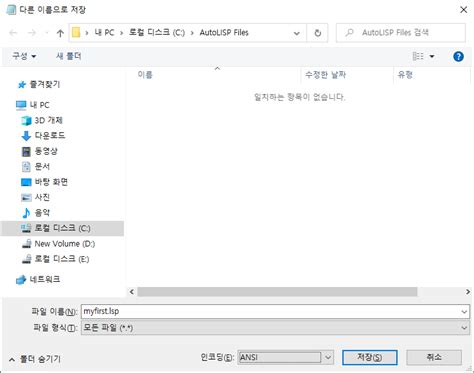Create a new folder with 새 폴더

pos(68,56)
